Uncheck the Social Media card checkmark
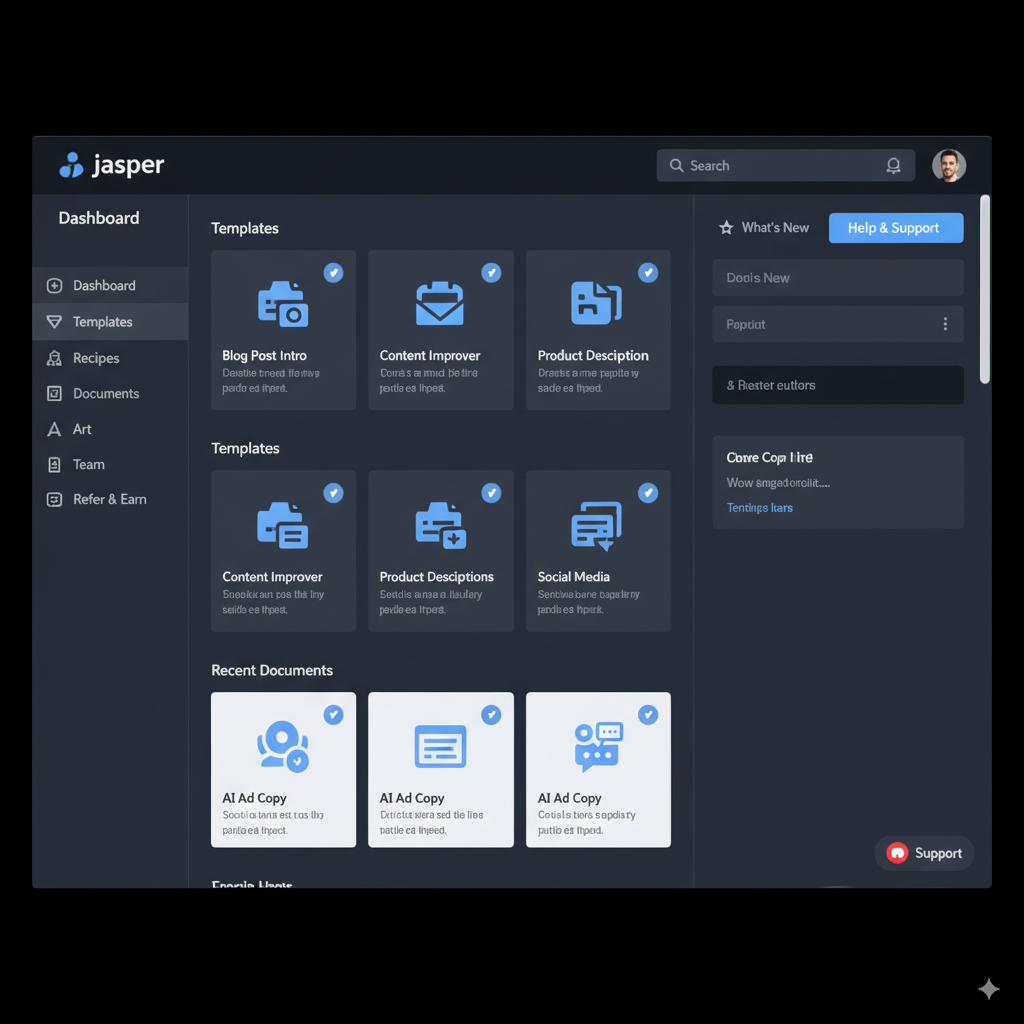1024x1024 pixels. point(648,492)
